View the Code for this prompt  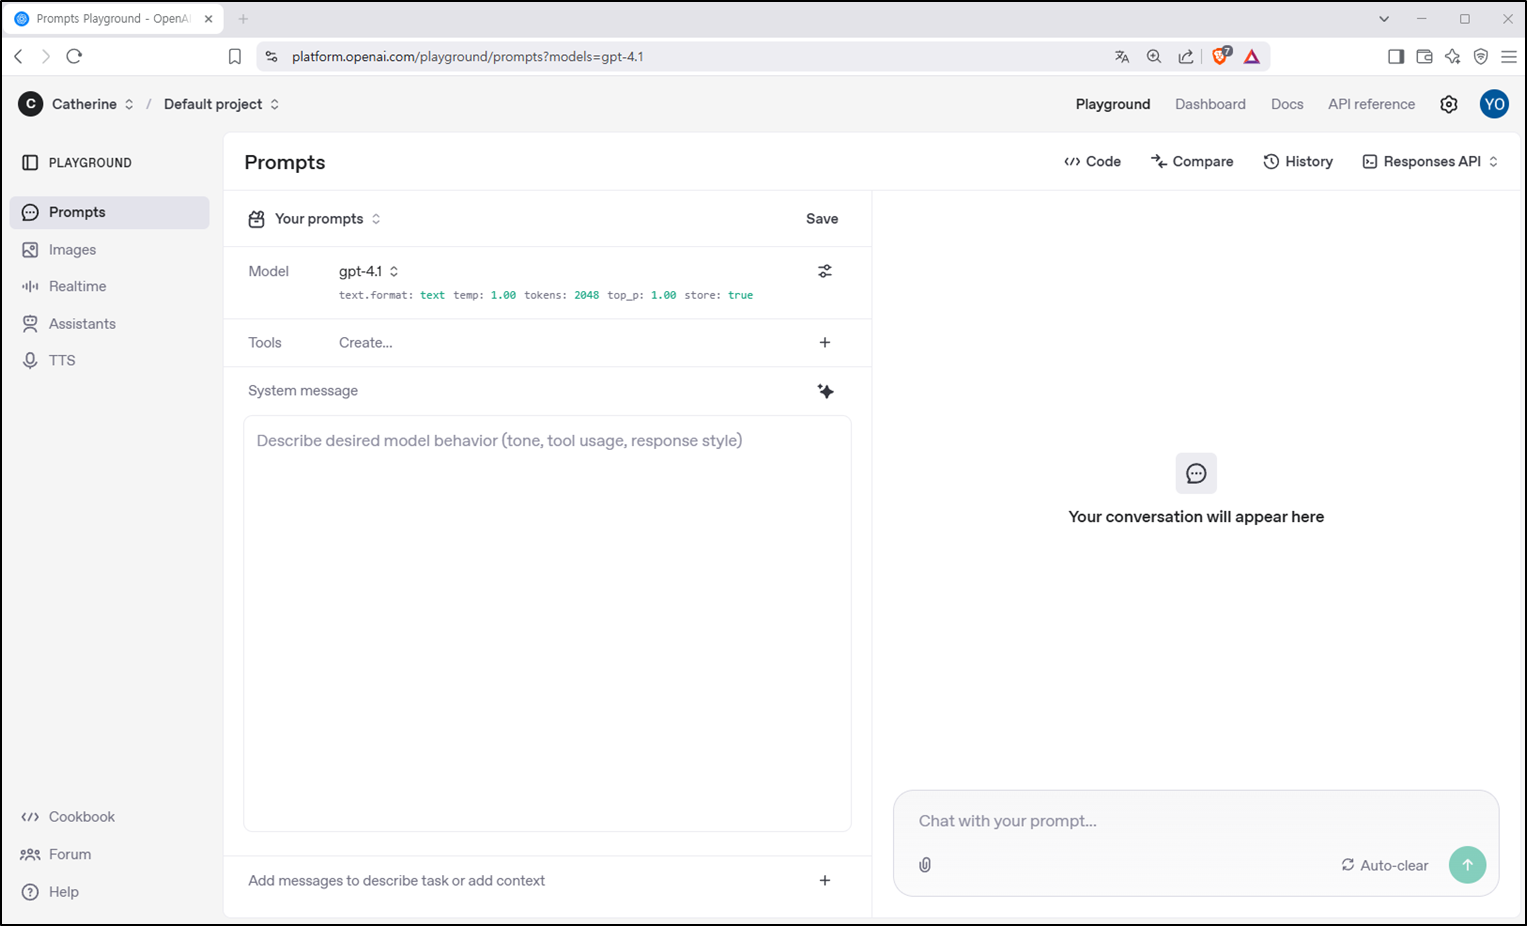click(x=1092, y=161)
